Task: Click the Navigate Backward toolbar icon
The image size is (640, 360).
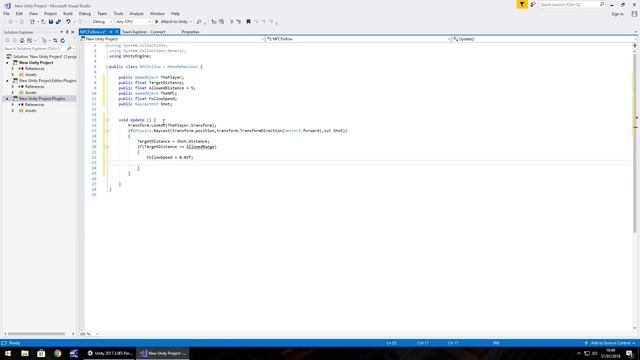Action: pyautogui.click(x=10, y=22)
